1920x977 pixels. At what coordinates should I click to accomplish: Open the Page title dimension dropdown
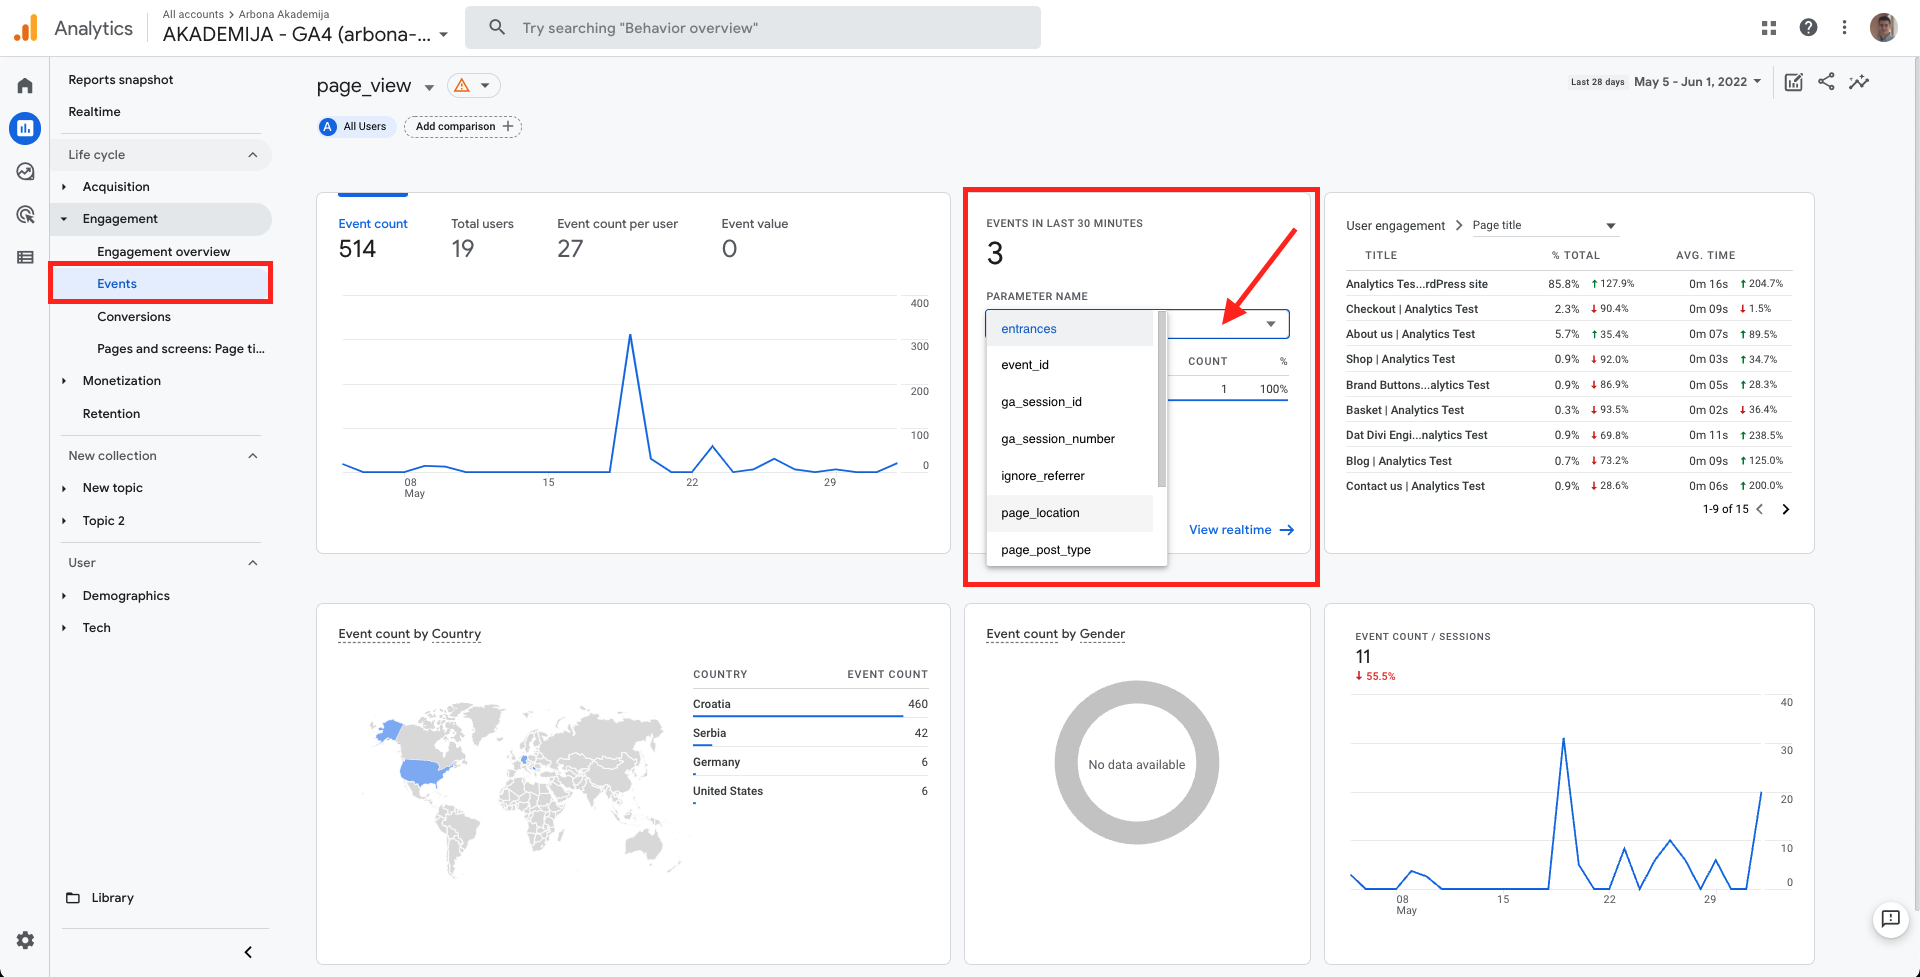pyautogui.click(x=1544, y=226)
